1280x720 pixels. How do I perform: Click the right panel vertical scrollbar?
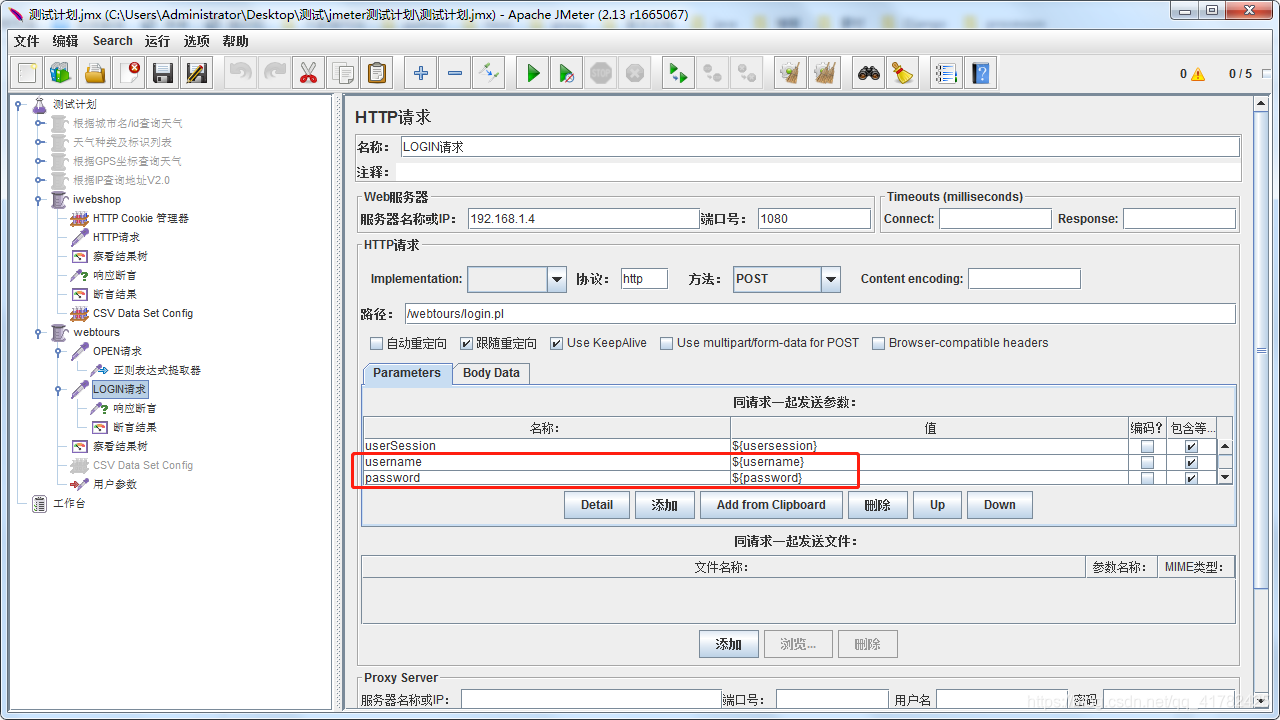tap(1261, 350)
